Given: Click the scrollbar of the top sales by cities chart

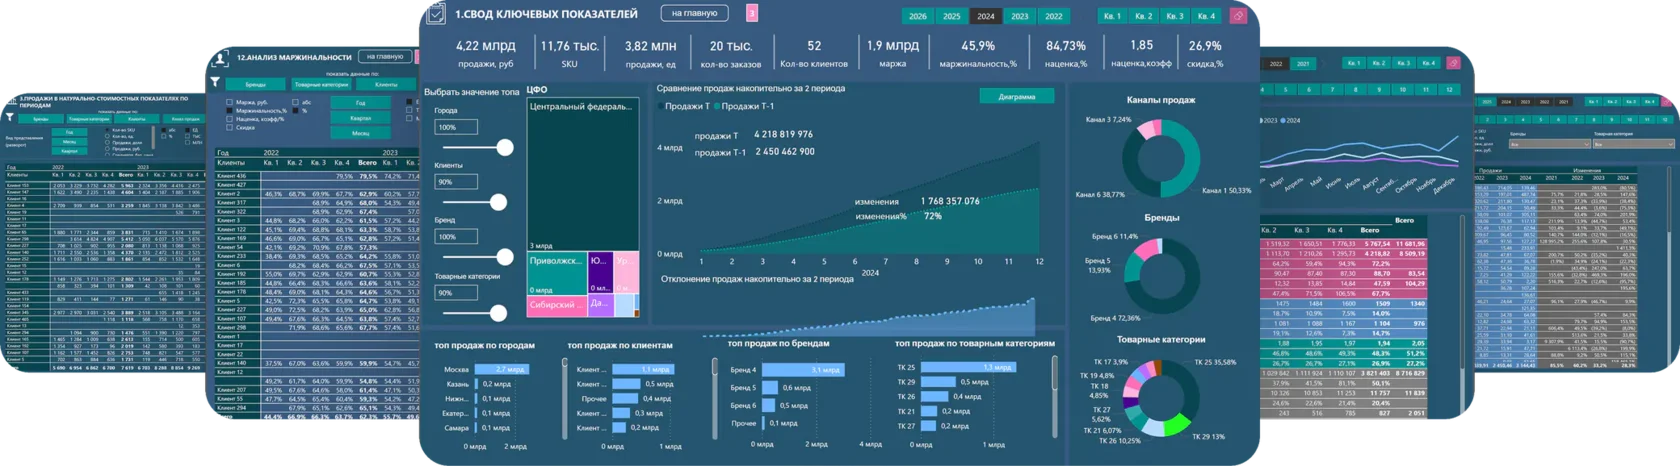Looking at the screenshot, I should [x=565, y=398].
